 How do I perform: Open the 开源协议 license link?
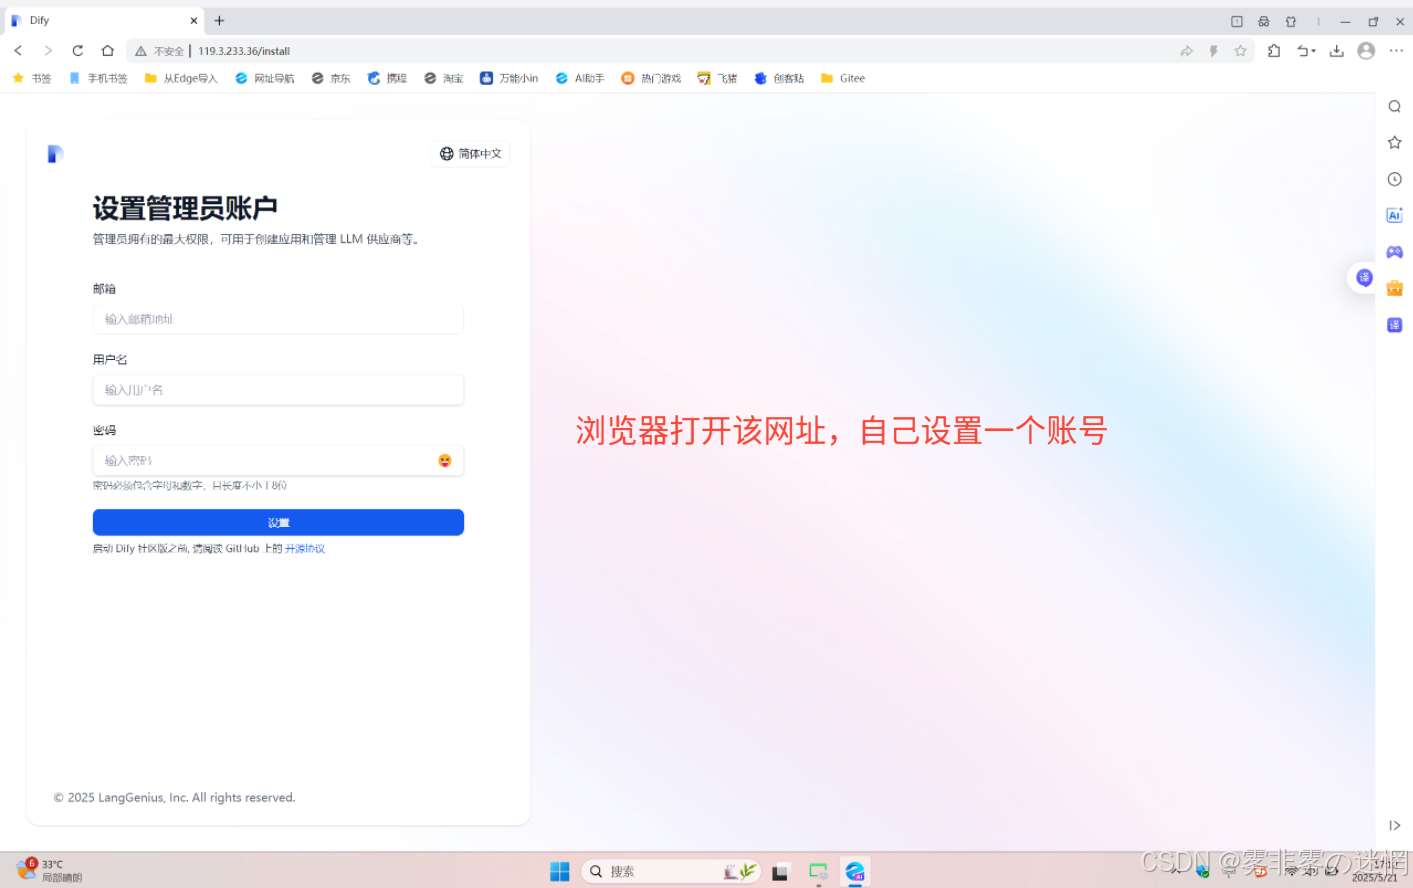point(305,548)
